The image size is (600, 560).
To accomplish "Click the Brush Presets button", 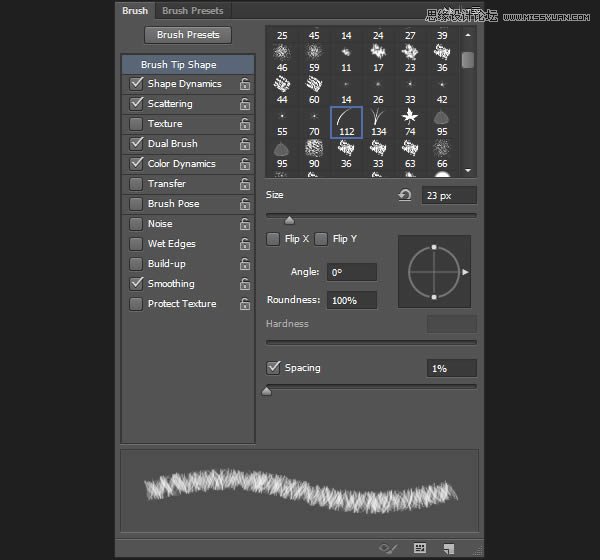I will (188, 35).
